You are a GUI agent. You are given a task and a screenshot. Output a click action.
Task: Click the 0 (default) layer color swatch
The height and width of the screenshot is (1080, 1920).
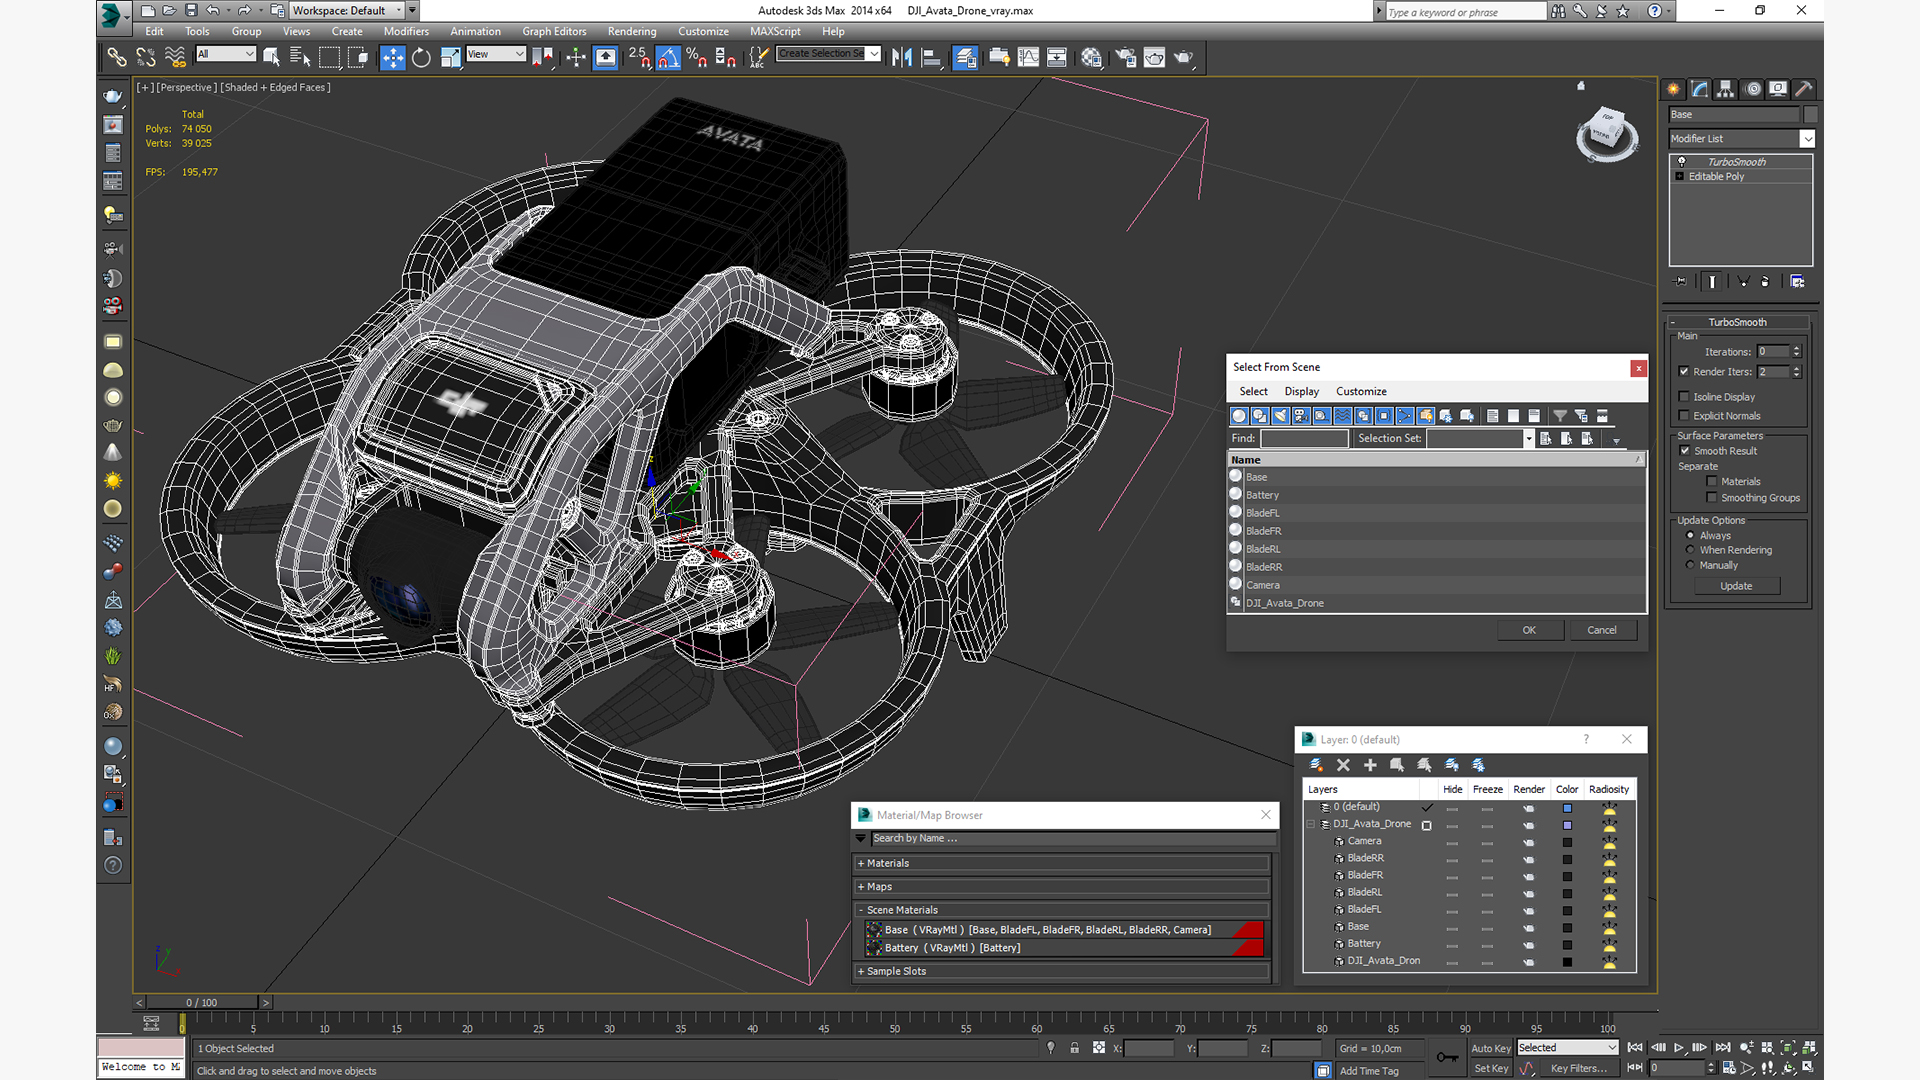pyautogui.click(x=1567, y=808)
